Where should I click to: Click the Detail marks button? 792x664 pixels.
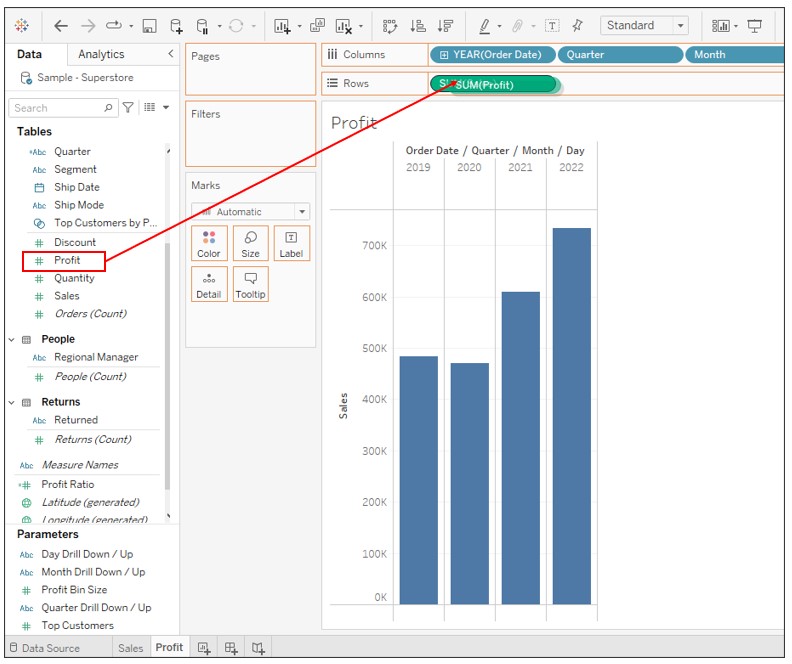pos(209,284)
